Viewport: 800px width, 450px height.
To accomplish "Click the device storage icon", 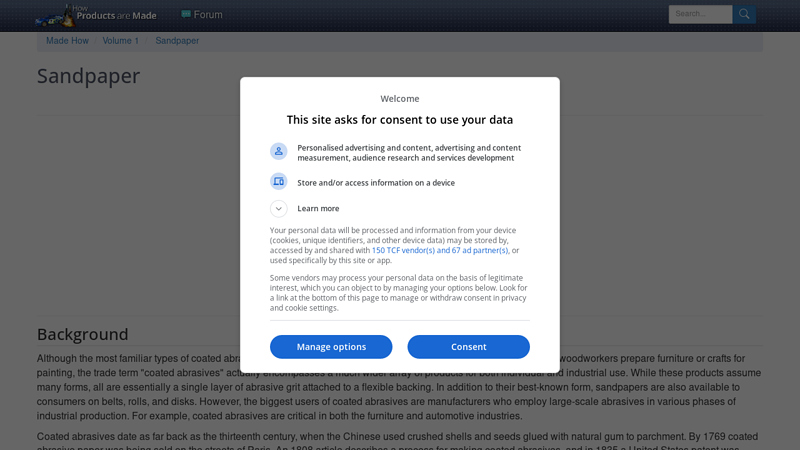I will [x=279, y=182].
